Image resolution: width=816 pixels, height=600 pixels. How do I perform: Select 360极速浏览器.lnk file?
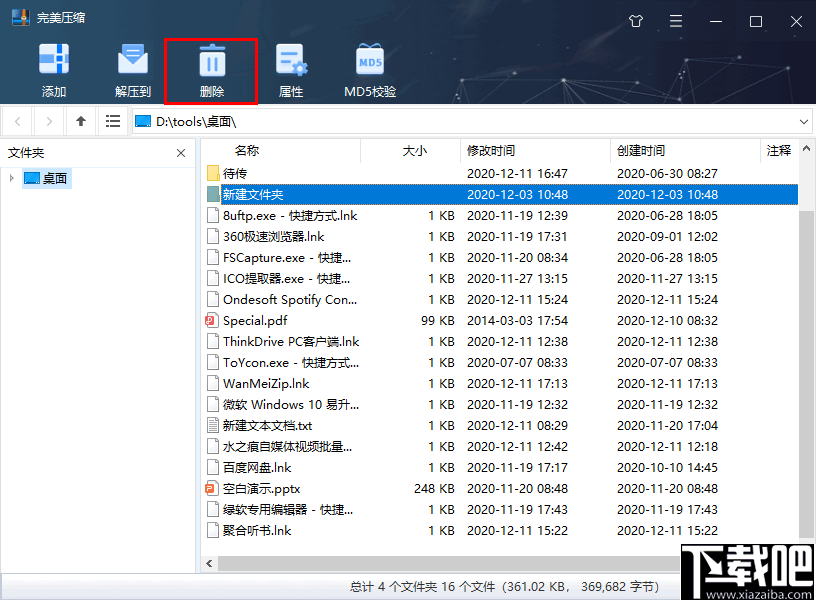click(502, 237)
